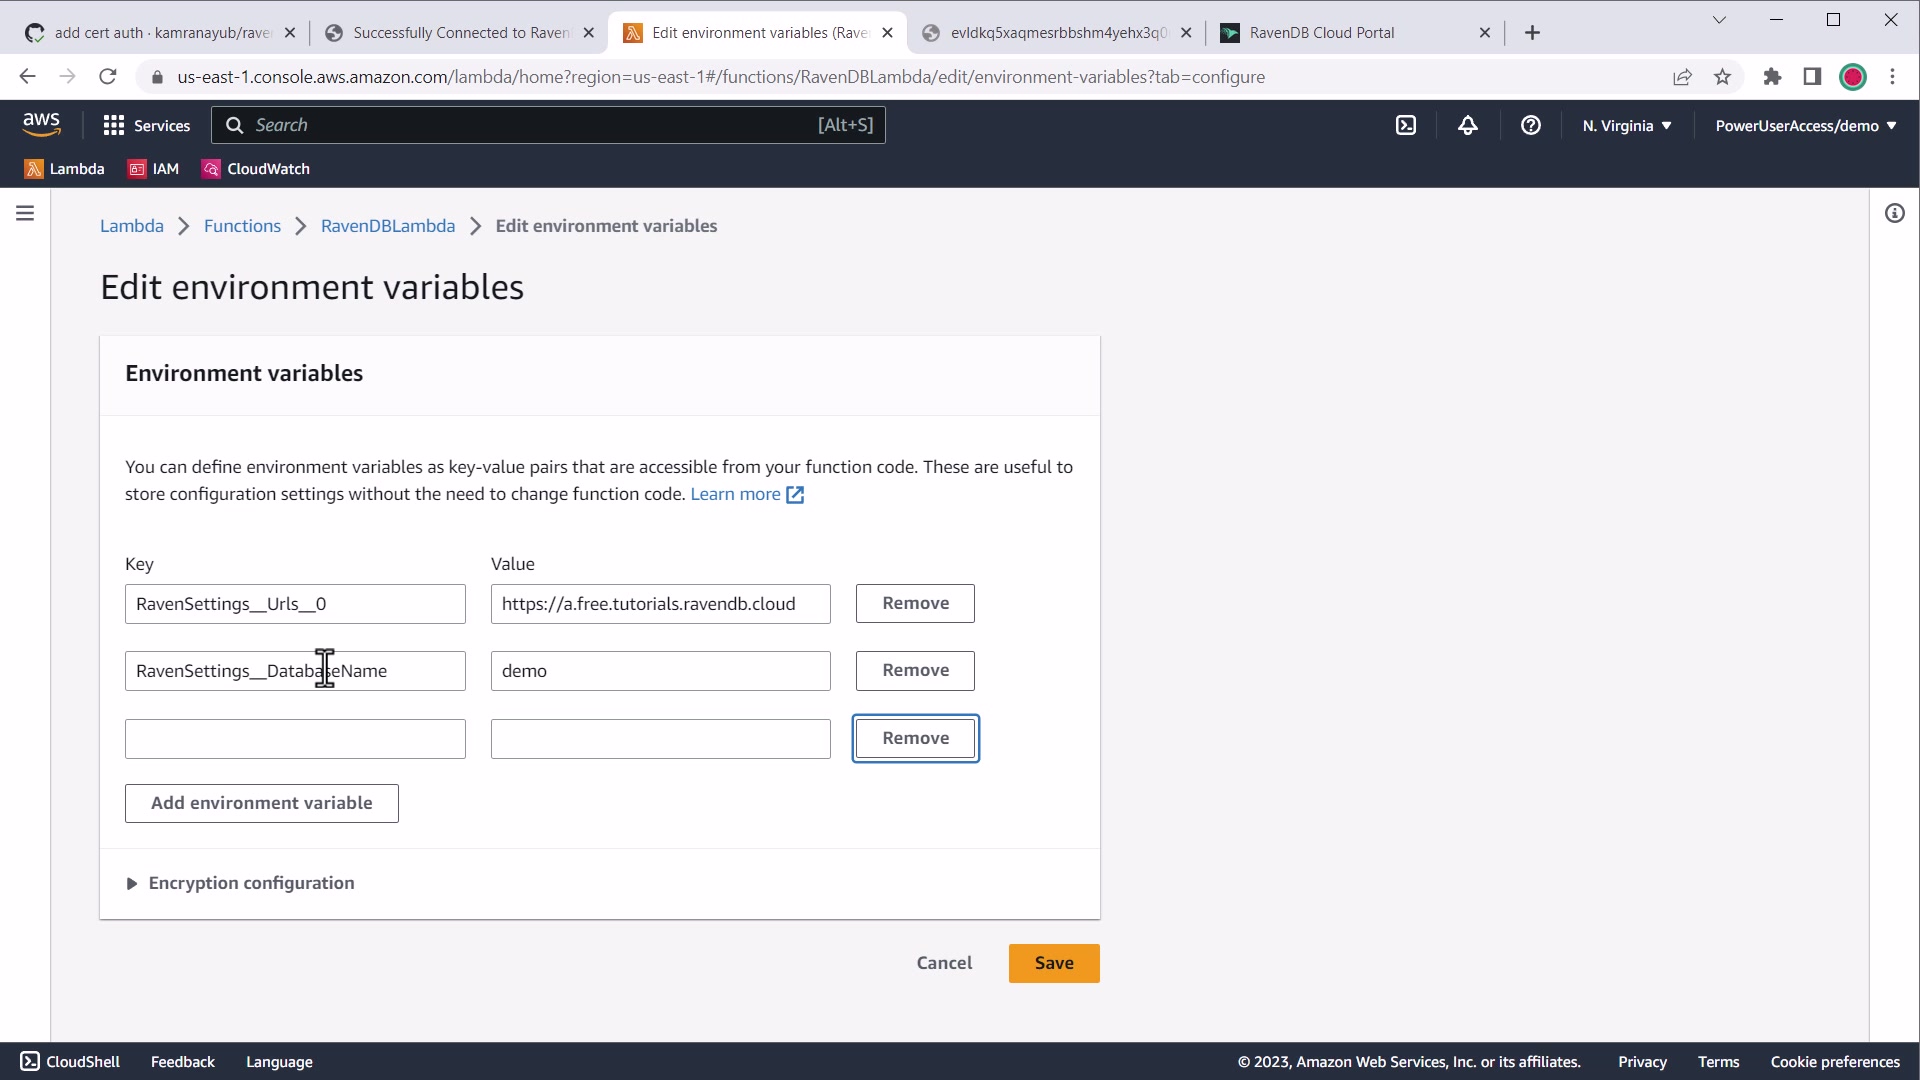Focus the AWS search box

coord(548,125)
